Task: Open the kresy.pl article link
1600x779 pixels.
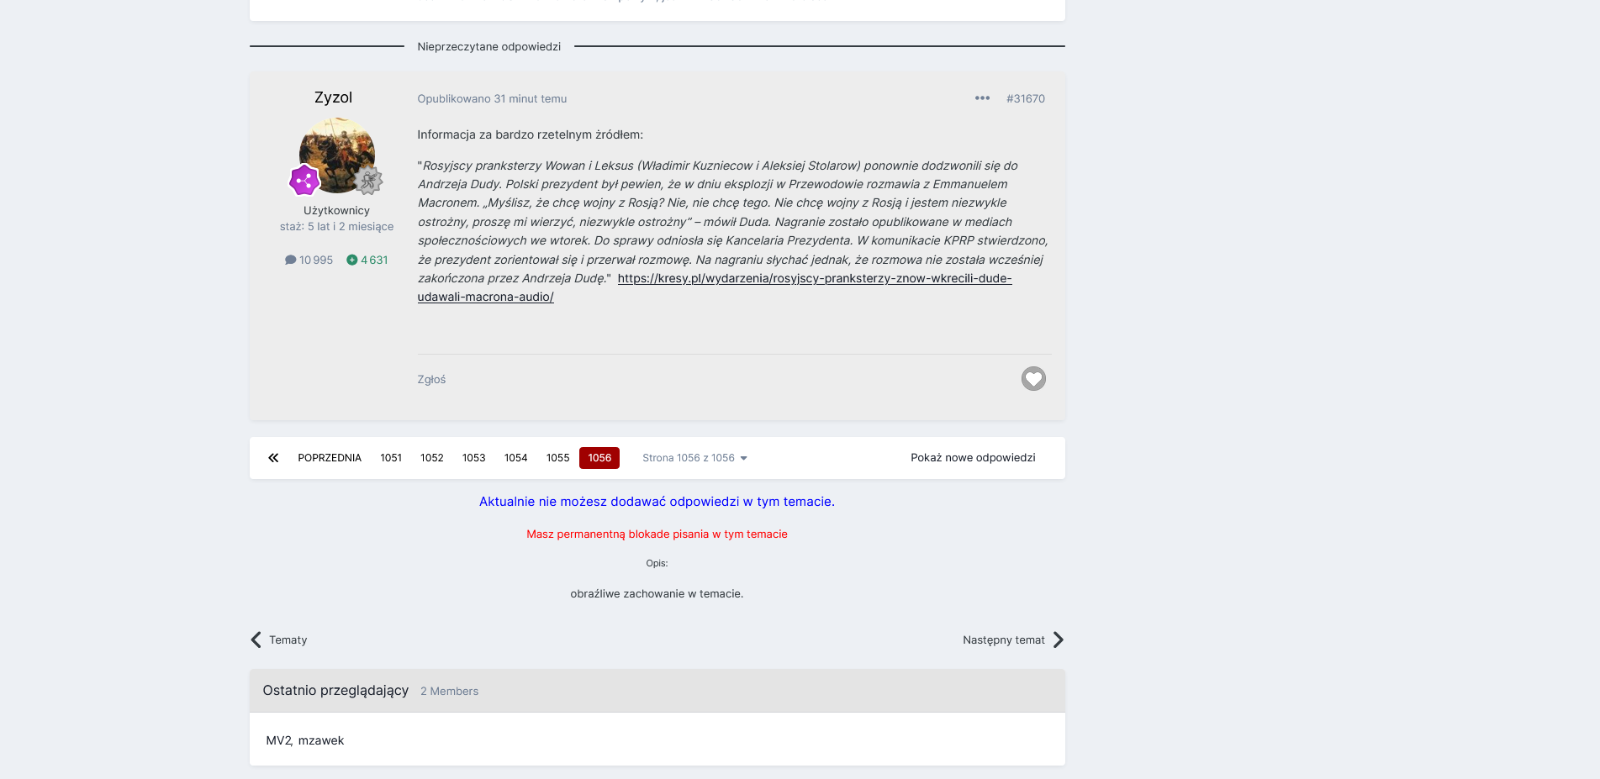Action: pos(714,288)
